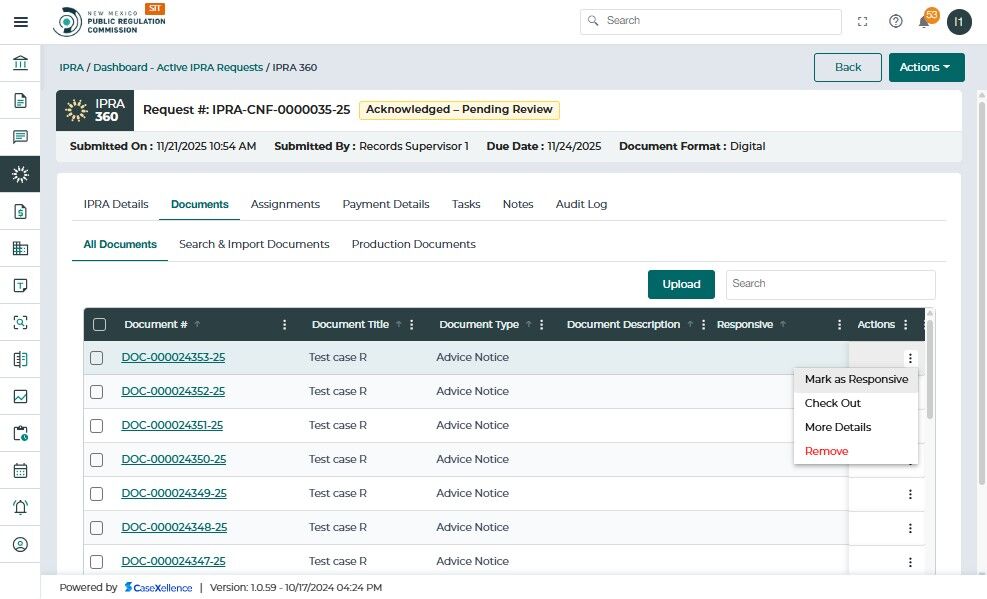This screenshot has width=987, height=599.
Task: Open Document # column options menu
Action: point(285,325)
